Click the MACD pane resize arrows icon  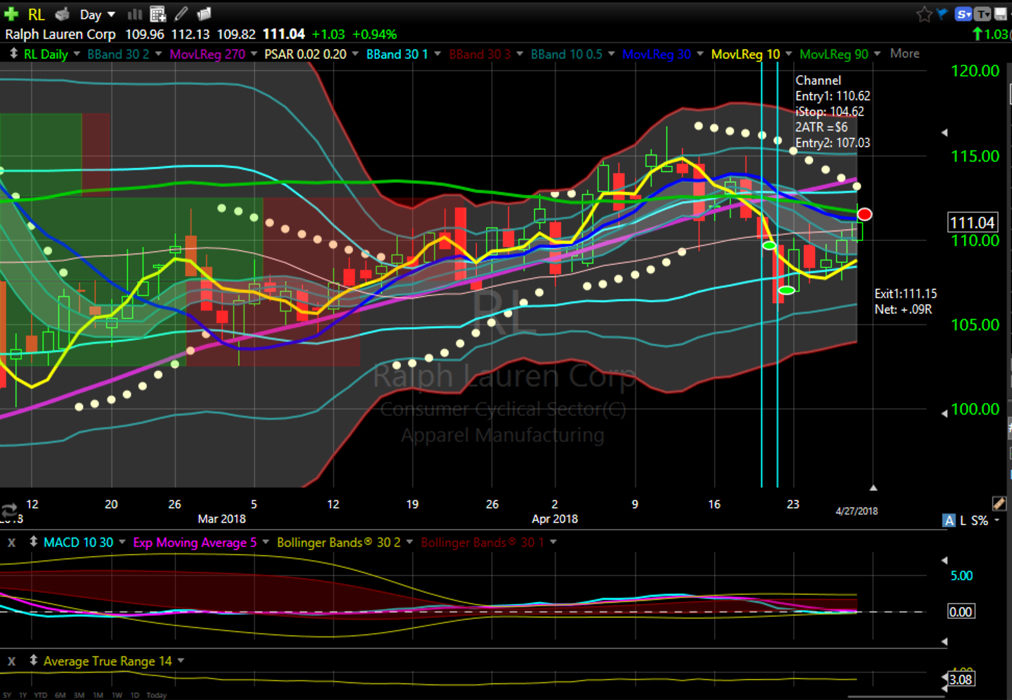pyautogui.click(x=34, y=543)
